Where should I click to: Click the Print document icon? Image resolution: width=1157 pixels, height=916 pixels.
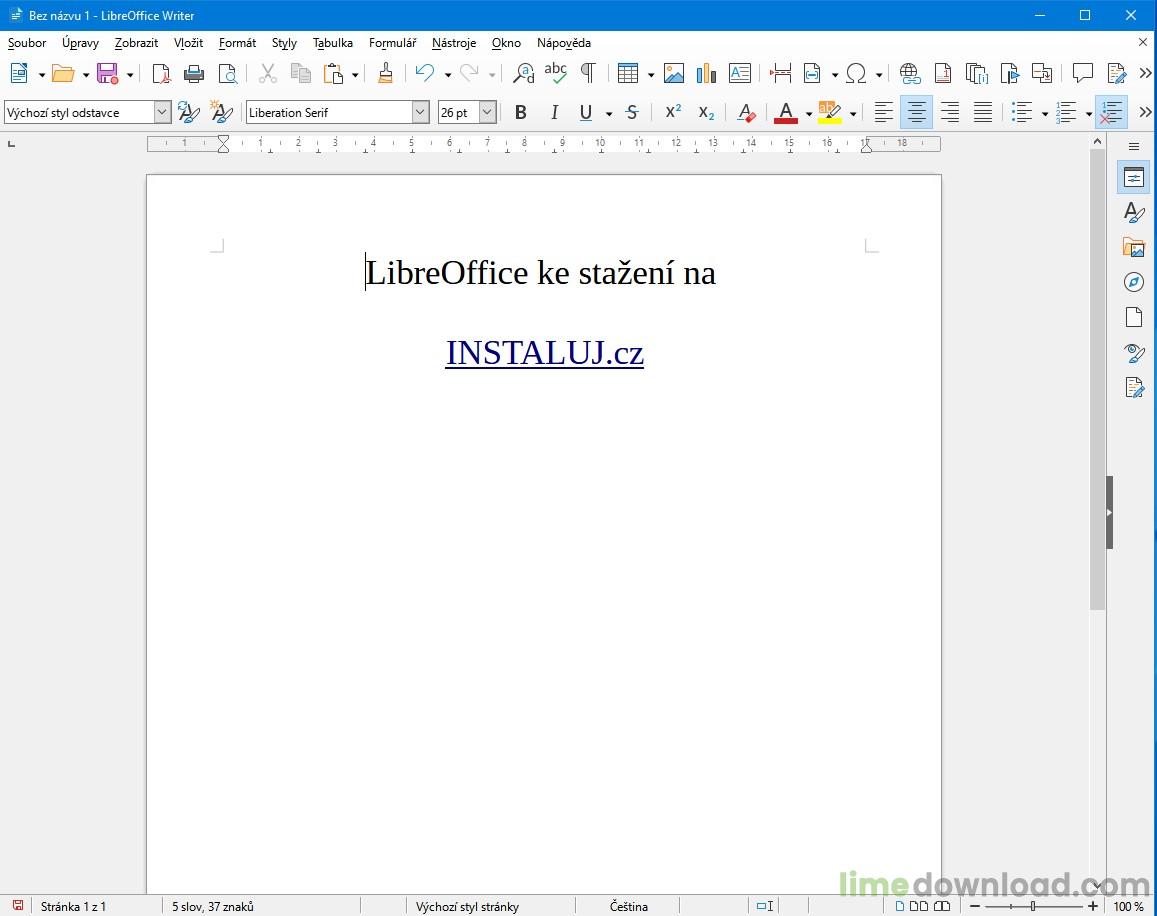click(194, 73)
